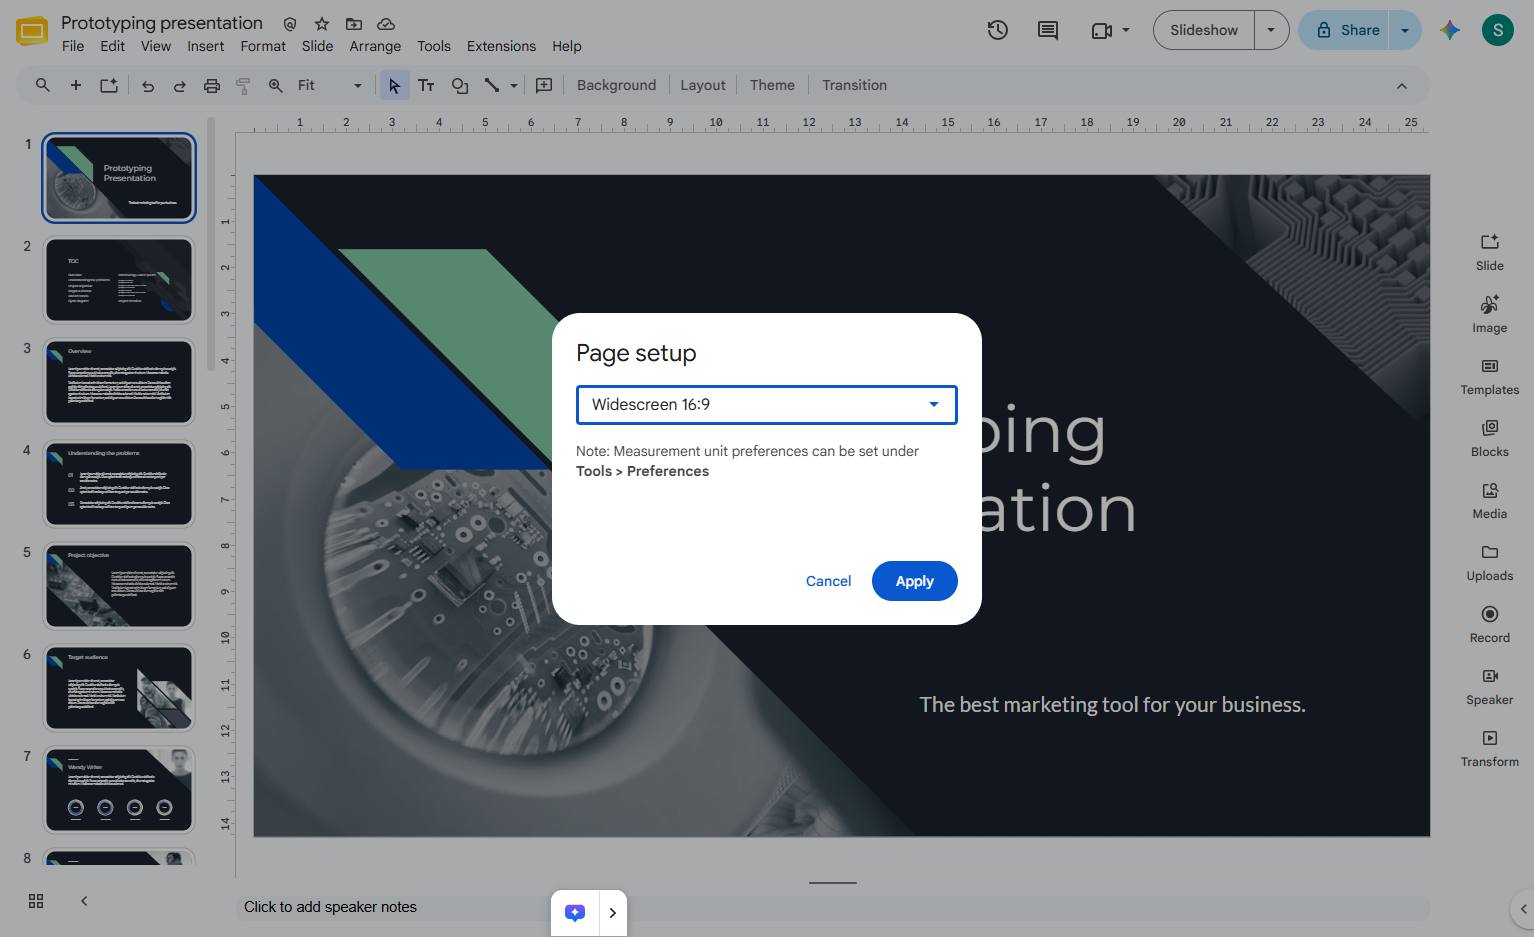
Task: Click the Transition toolbar button
Action: pyautogui.click(x=854, y=86)
